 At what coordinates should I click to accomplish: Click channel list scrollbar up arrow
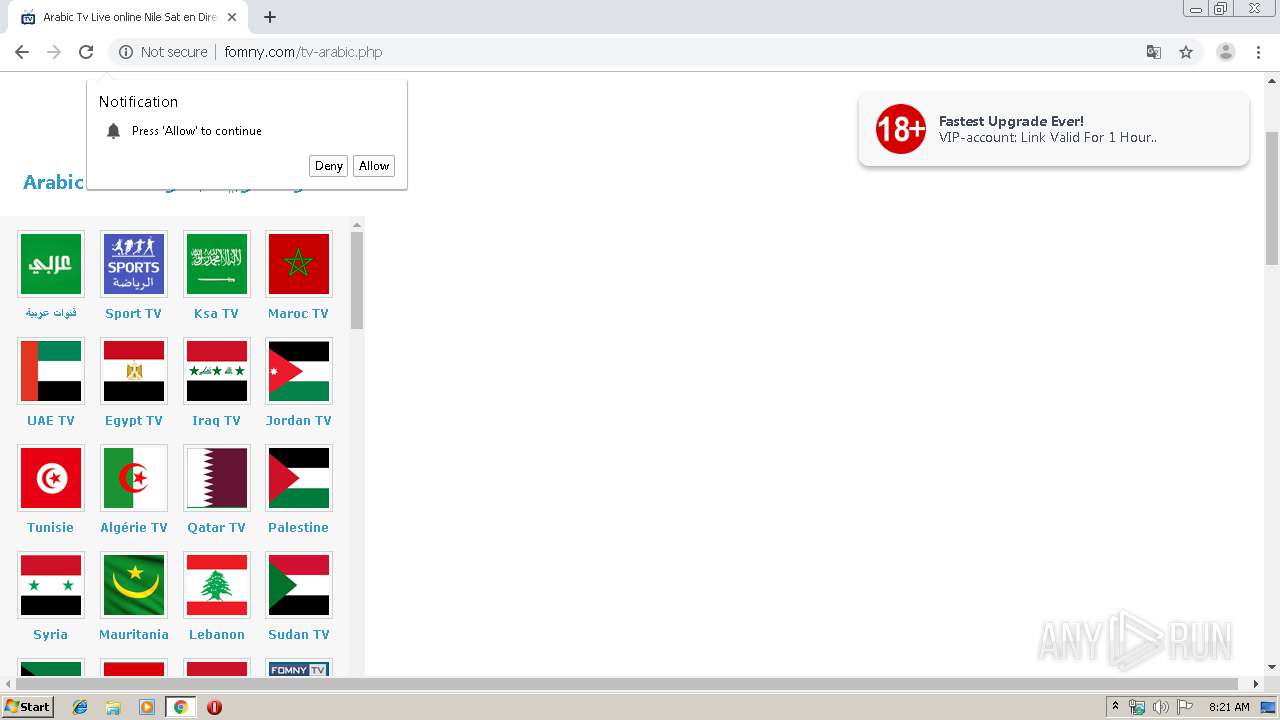357,224
